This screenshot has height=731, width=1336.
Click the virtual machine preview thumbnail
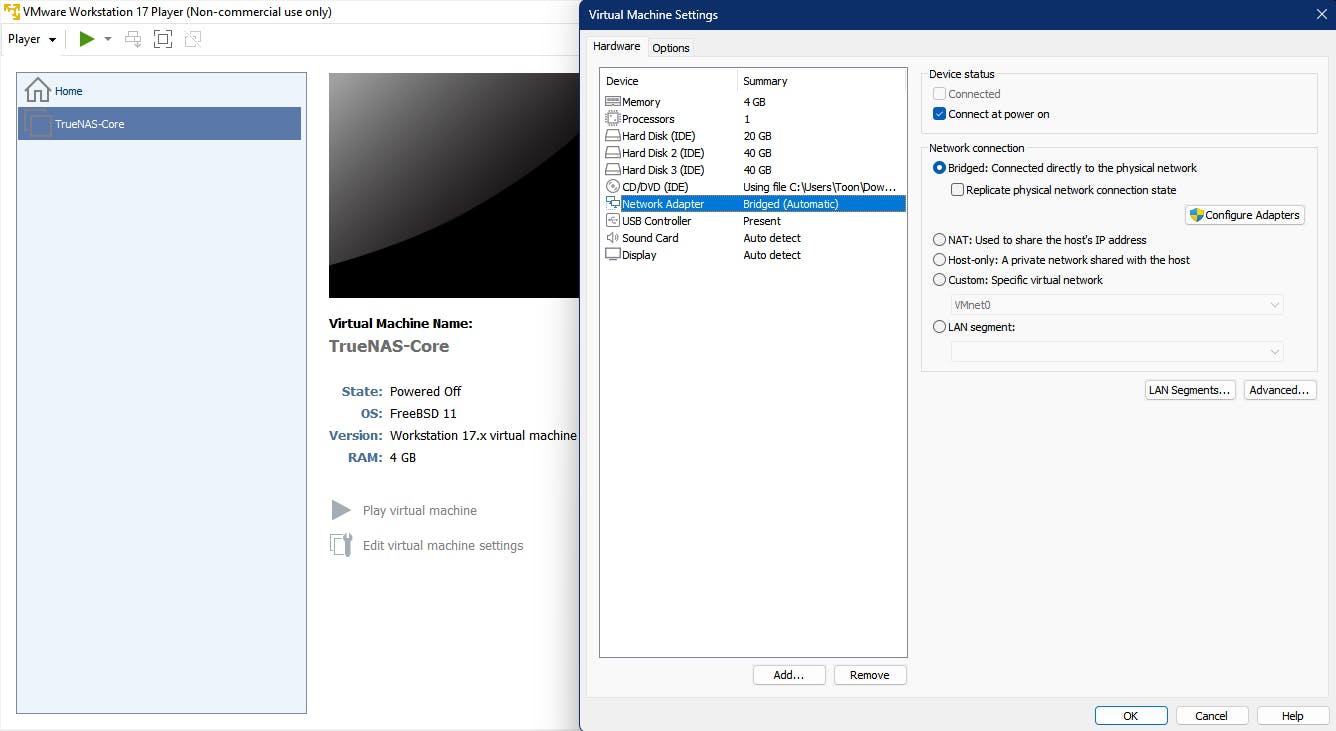[454, 185]
